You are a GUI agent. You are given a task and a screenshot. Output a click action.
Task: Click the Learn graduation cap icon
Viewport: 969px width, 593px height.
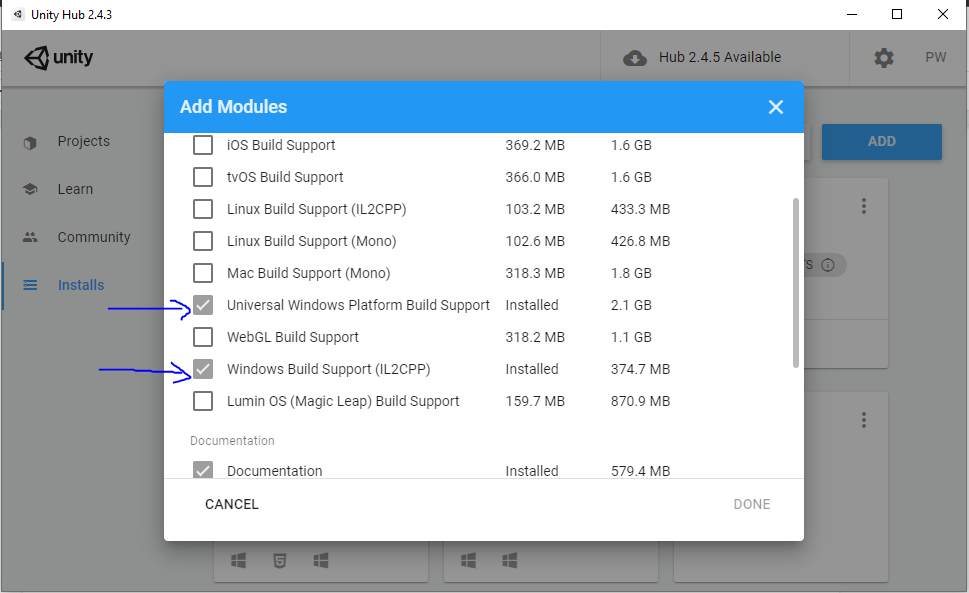tap(30, 189)
